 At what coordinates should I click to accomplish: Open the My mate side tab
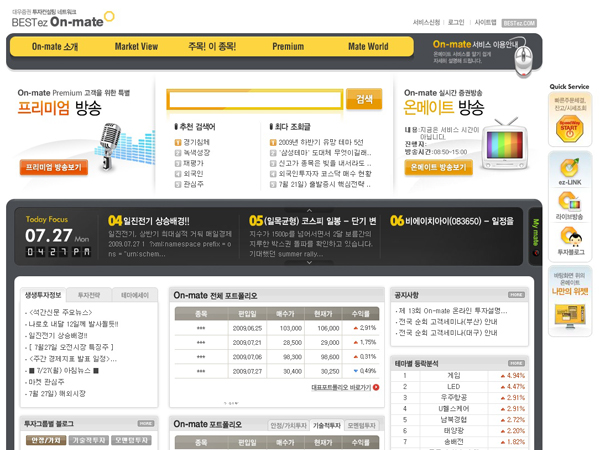click(x=536, y=235)
